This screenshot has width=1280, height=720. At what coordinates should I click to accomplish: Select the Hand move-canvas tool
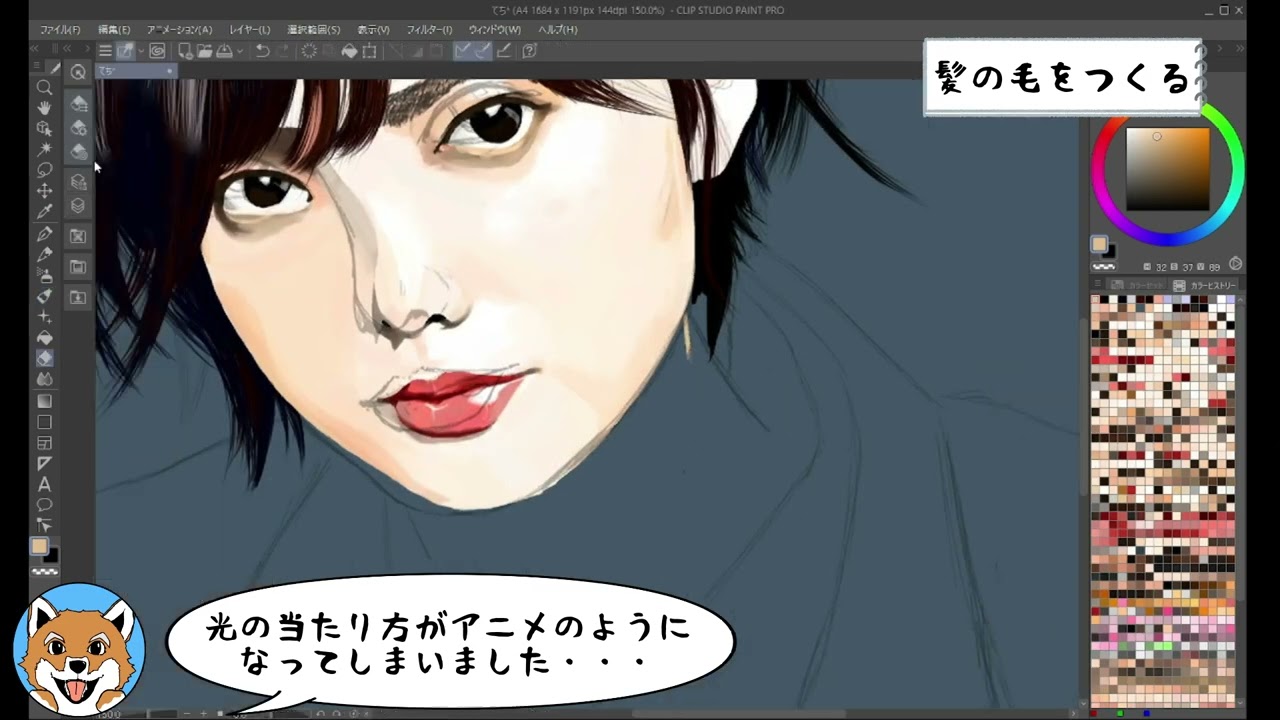coord(44,108)
